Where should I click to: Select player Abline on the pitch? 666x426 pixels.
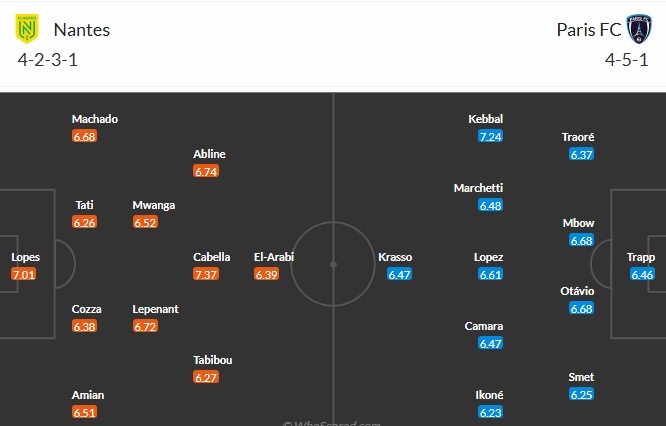[209, 154]
